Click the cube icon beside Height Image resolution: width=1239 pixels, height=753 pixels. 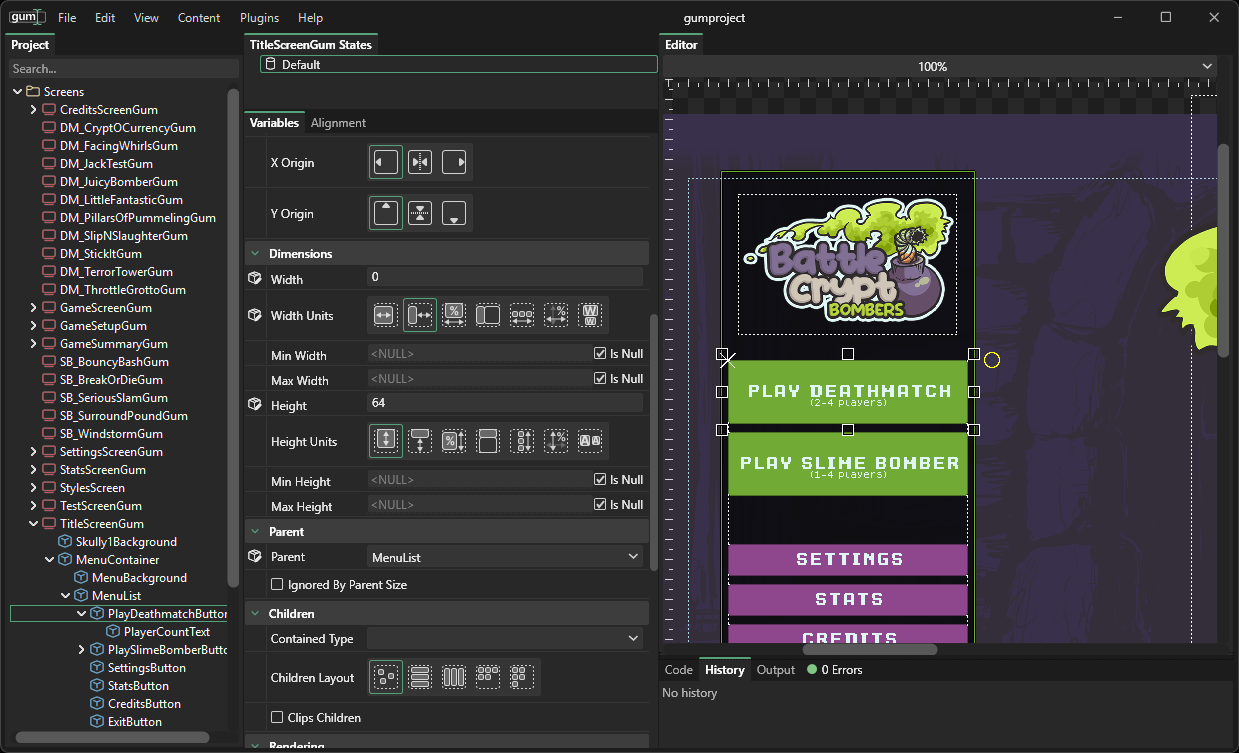pyautogui.click(x=255, y=404)
